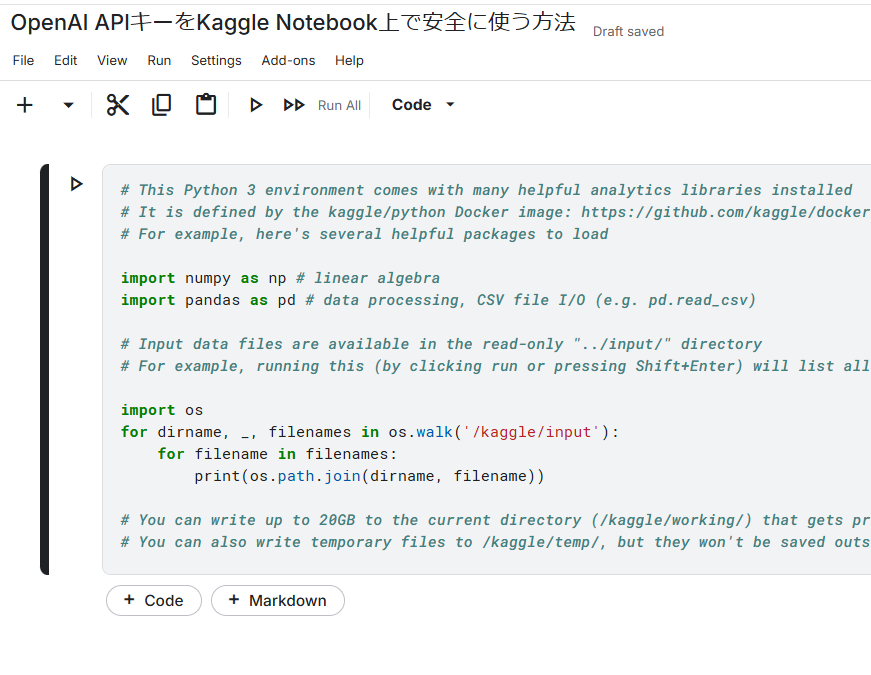This screenshot has height=675, width=871.
Task: Click the add cell plus icon
Action: tap(25, 105)
